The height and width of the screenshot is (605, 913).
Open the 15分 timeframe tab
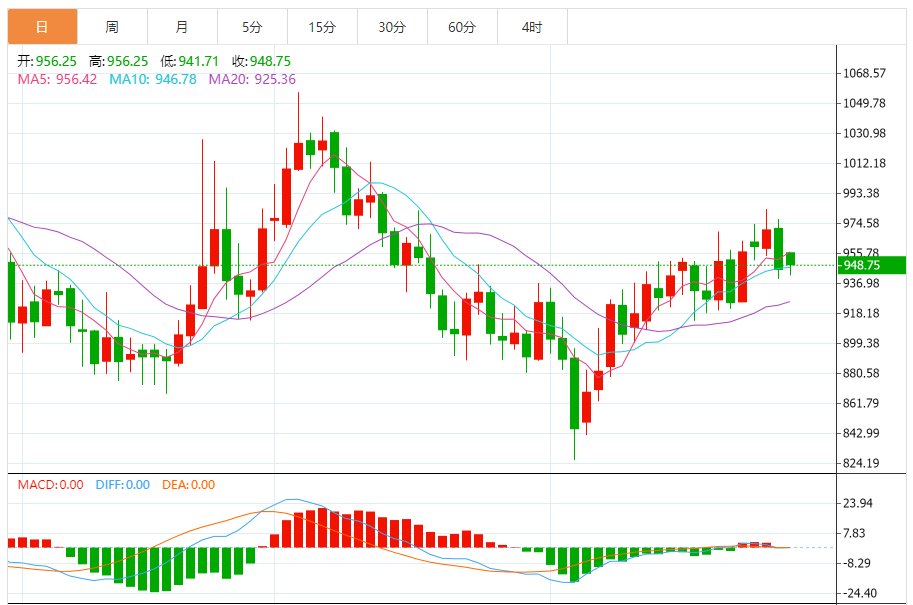pyautogui.click(x=322, y=27)
